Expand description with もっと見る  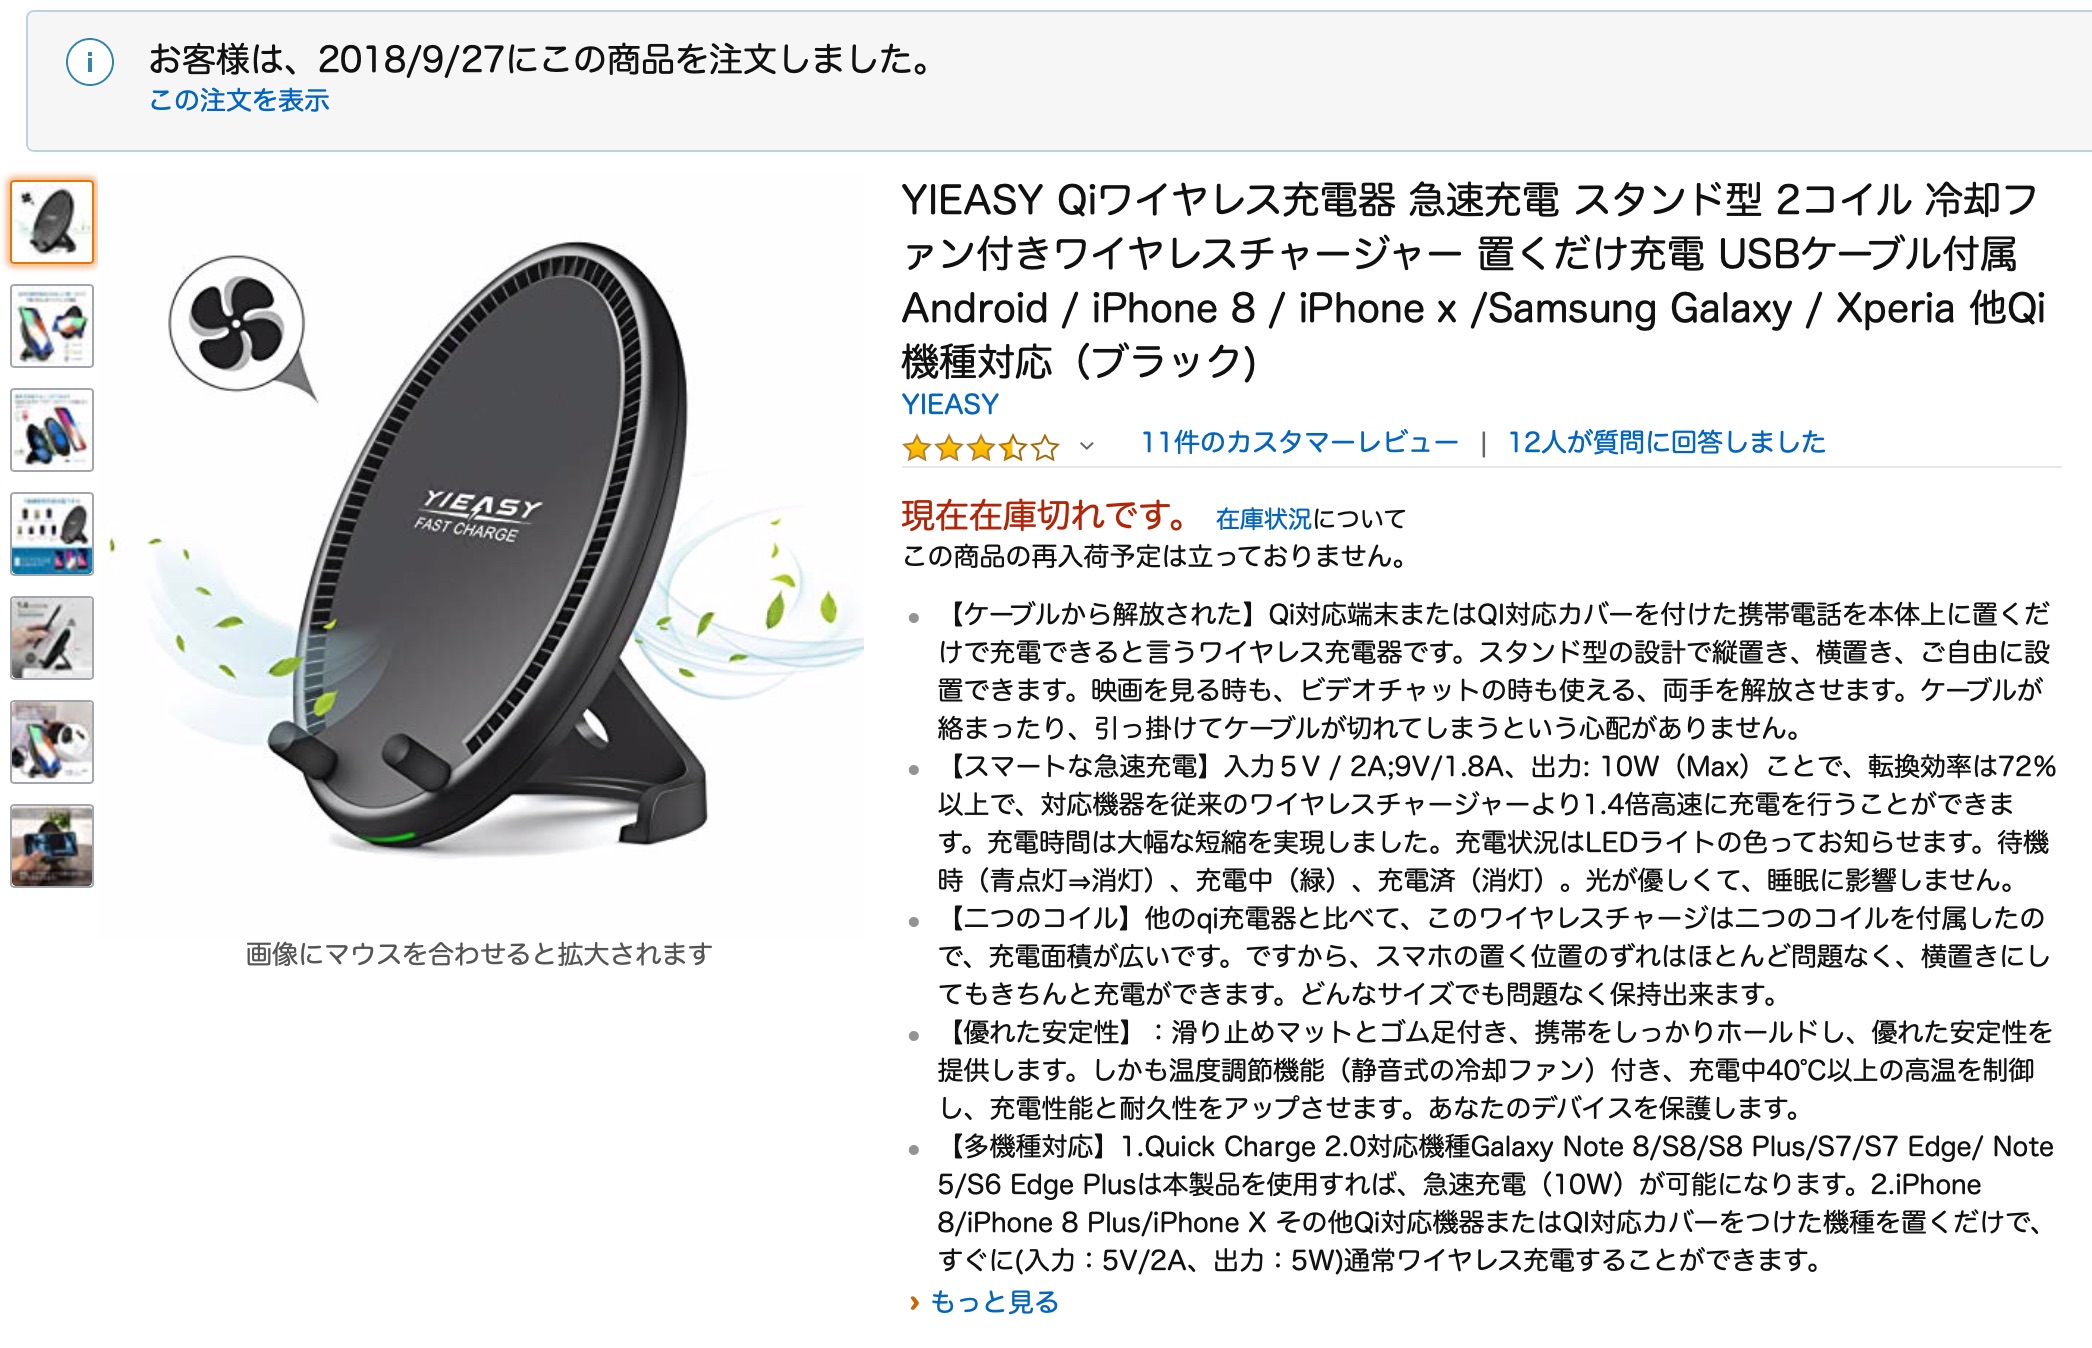[994, 1302]
